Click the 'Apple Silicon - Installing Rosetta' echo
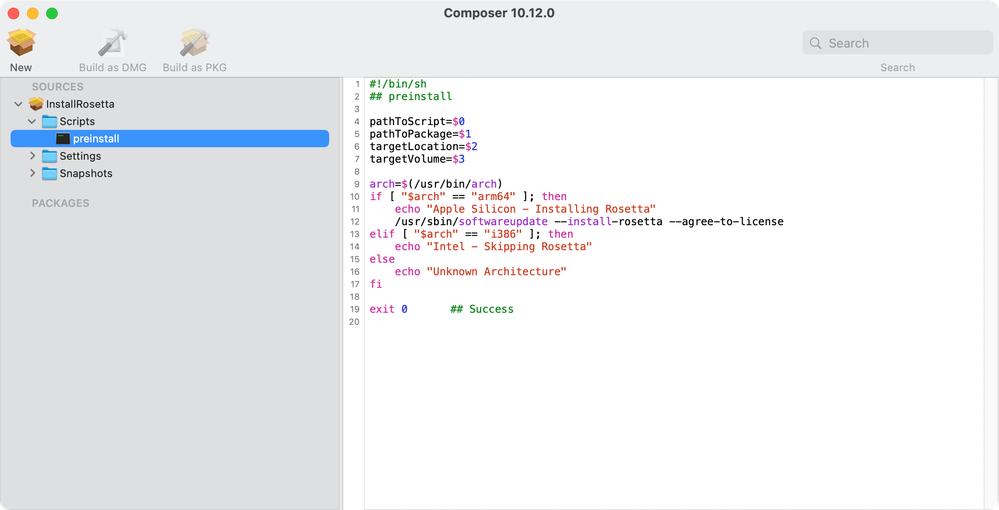The height and width of the screenshot is (510, 999). (x=525, y=209)
